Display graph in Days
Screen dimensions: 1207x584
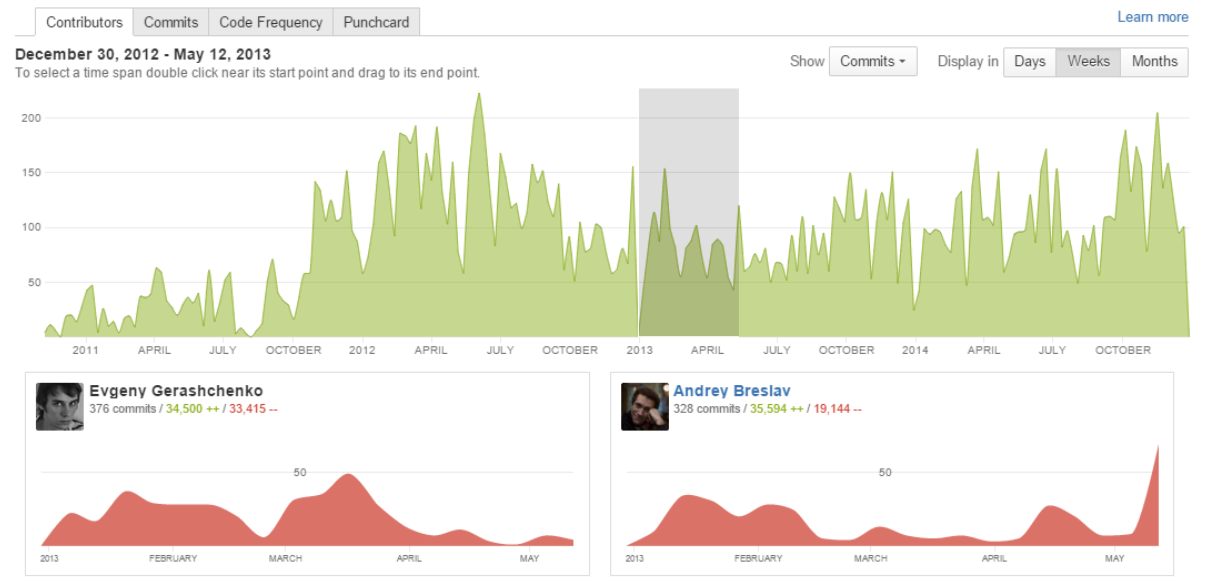point(1029,61)
